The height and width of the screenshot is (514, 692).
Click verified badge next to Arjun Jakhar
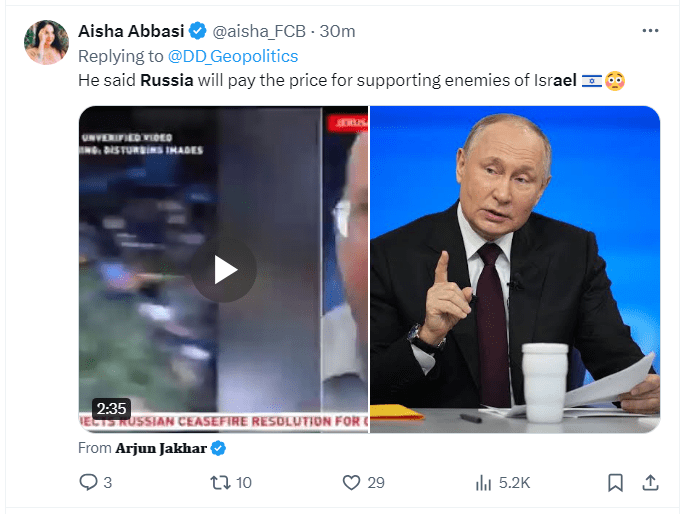click(219, 448)
